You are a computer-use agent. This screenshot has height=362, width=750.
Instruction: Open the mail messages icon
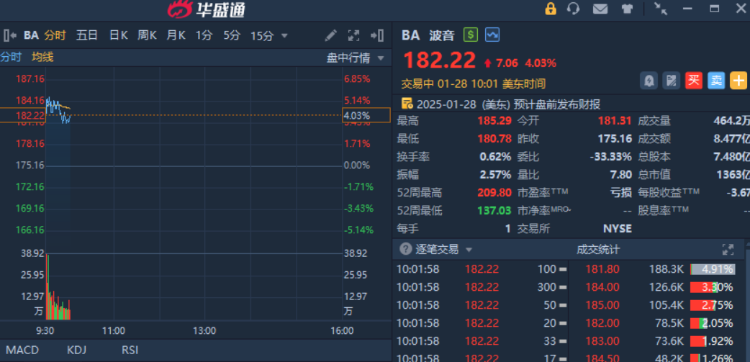pos(600,9)
